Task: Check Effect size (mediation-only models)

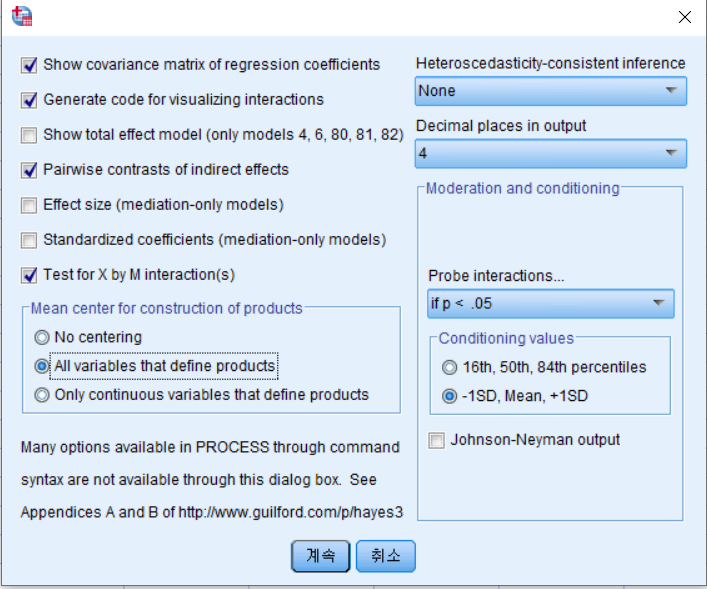Action: (x=29, y=205)
